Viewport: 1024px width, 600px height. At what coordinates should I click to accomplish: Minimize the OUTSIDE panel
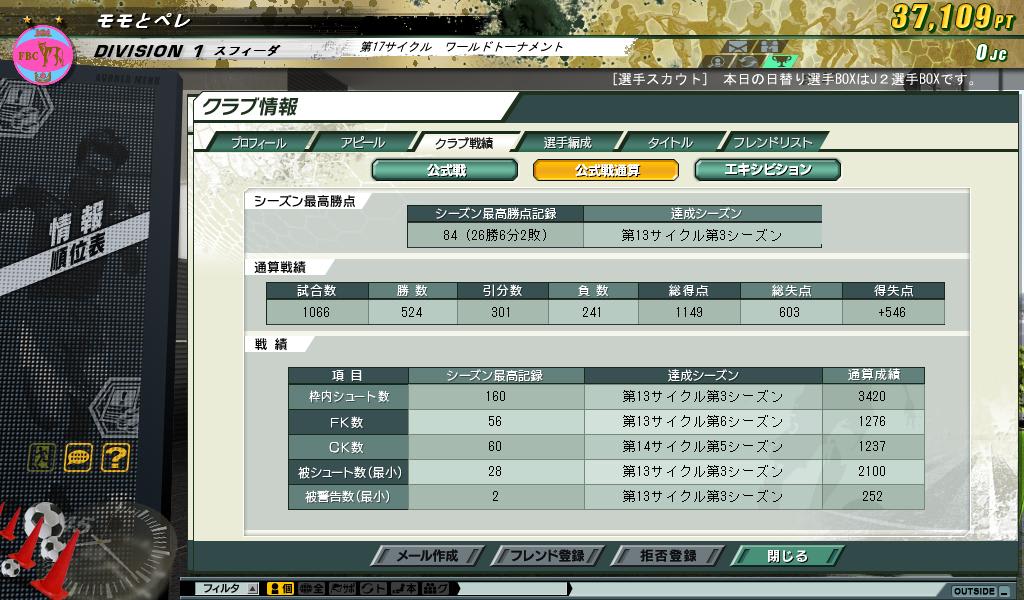click(x=1005, y=591)
